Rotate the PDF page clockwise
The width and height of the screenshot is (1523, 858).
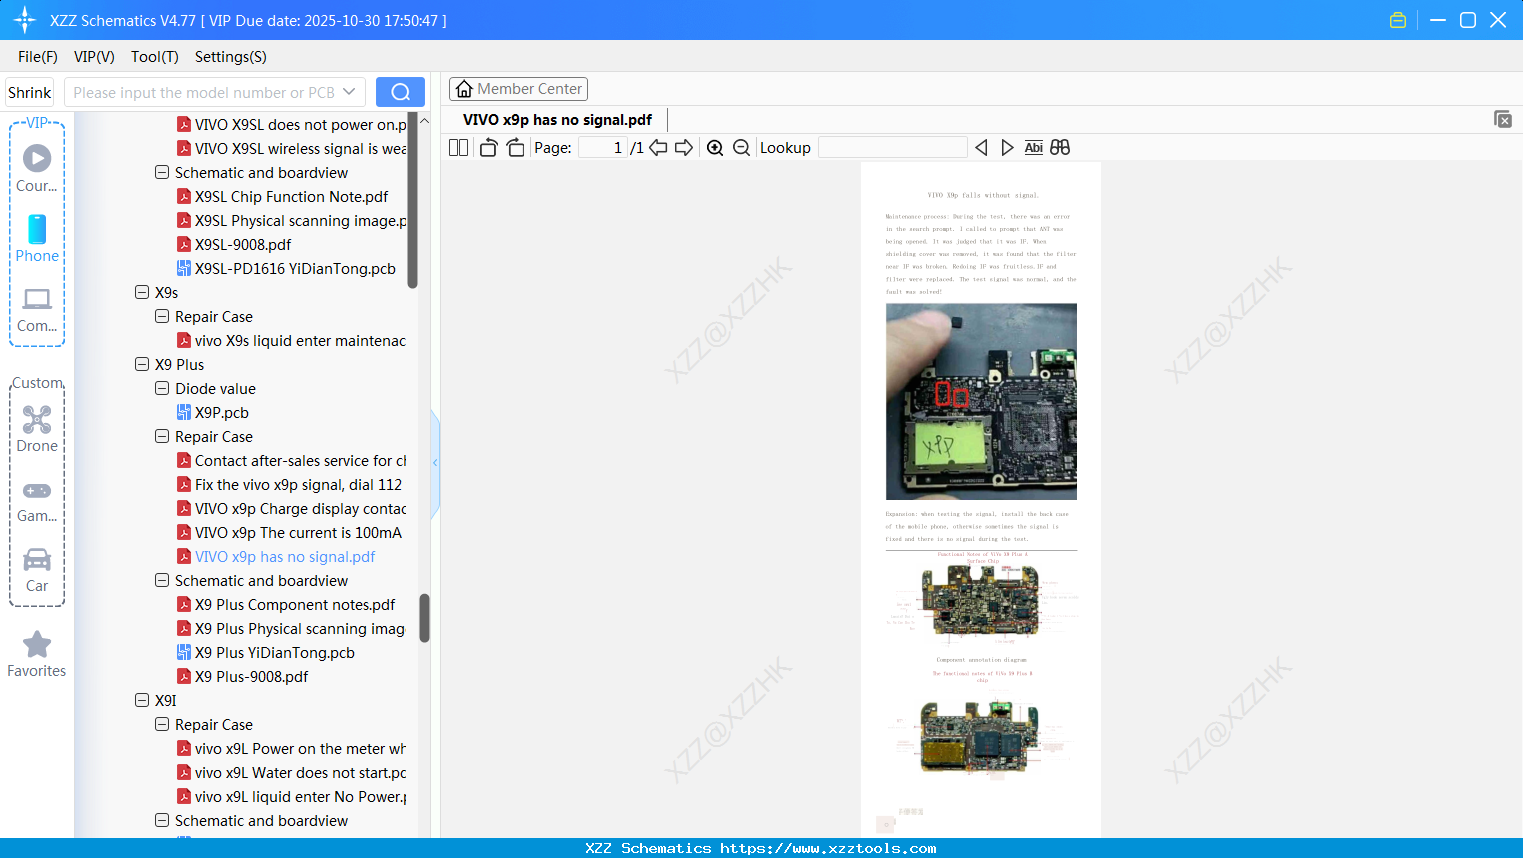click(x=515, y=148)
